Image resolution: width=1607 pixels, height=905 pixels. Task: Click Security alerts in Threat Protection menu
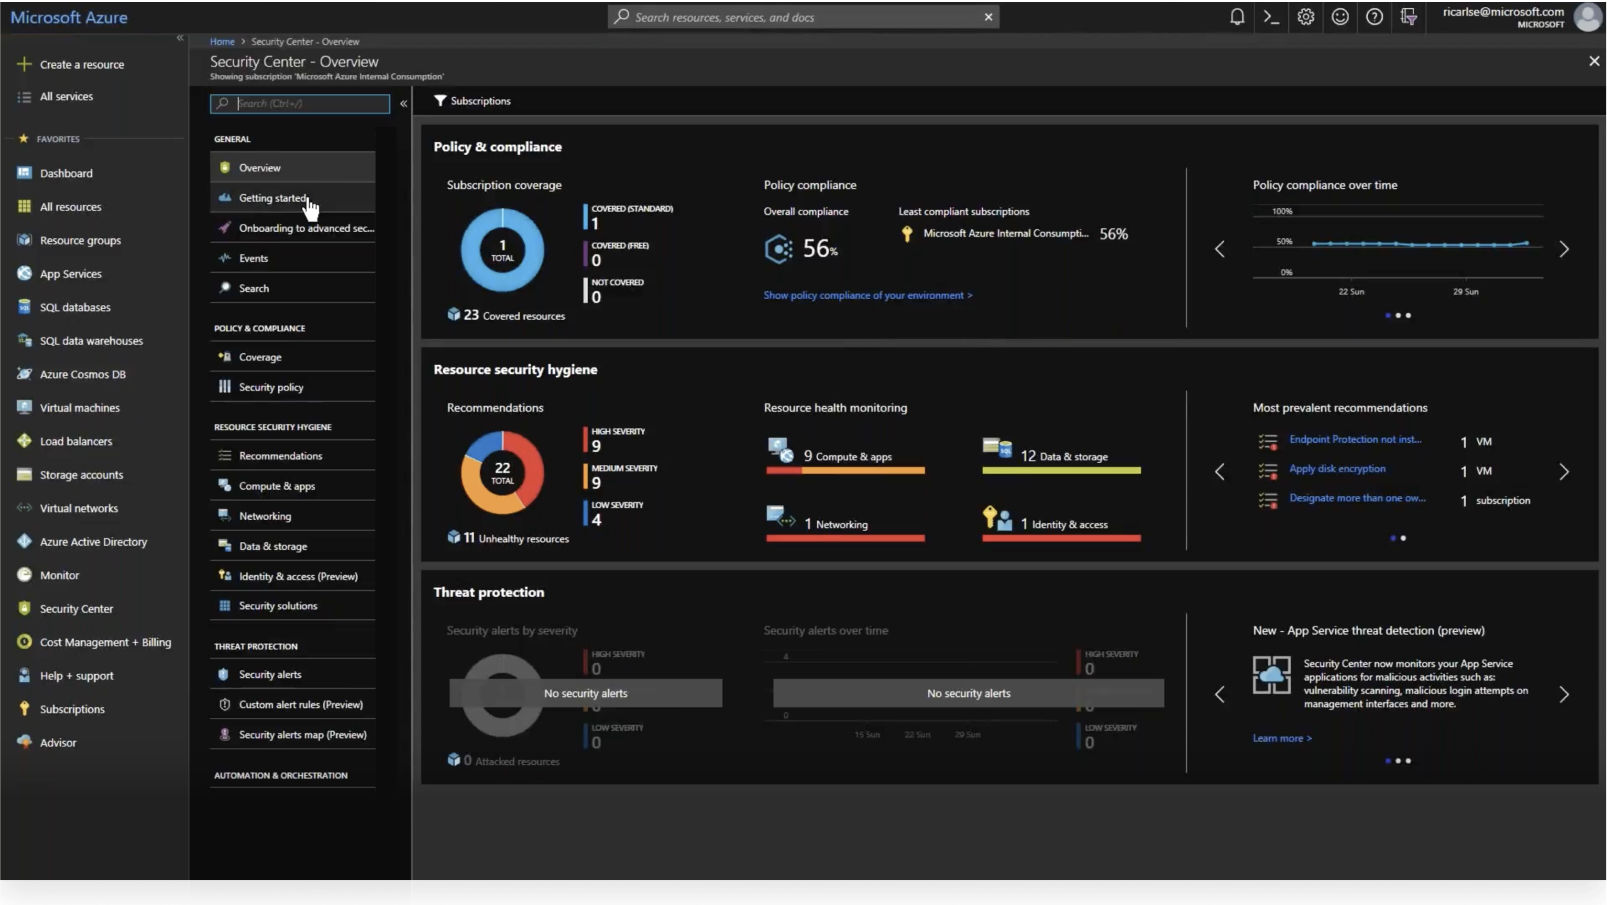(292, 675)
